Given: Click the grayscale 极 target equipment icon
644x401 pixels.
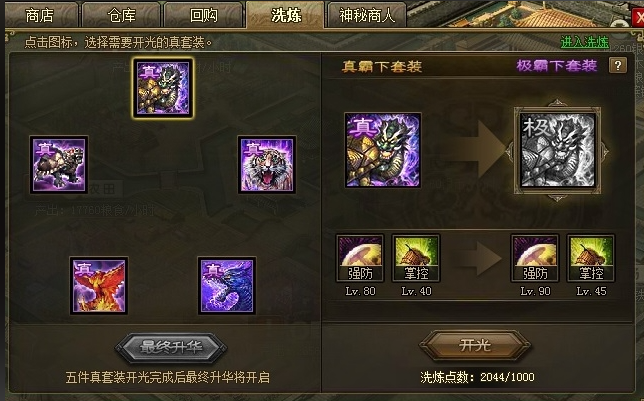Looking at the screenshot, I should 557,150.
